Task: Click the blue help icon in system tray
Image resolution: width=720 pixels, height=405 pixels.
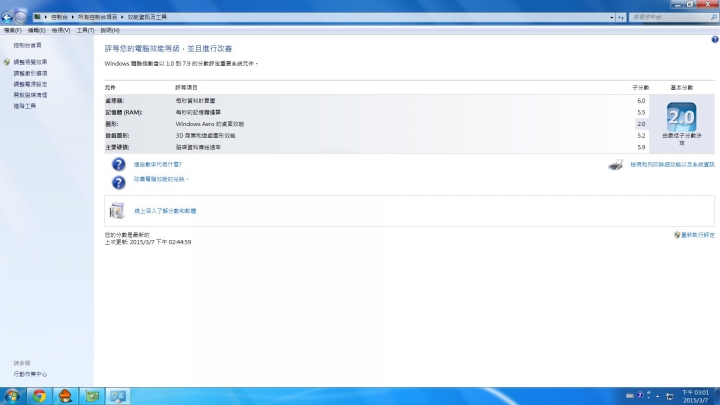Action: point(640,395)
